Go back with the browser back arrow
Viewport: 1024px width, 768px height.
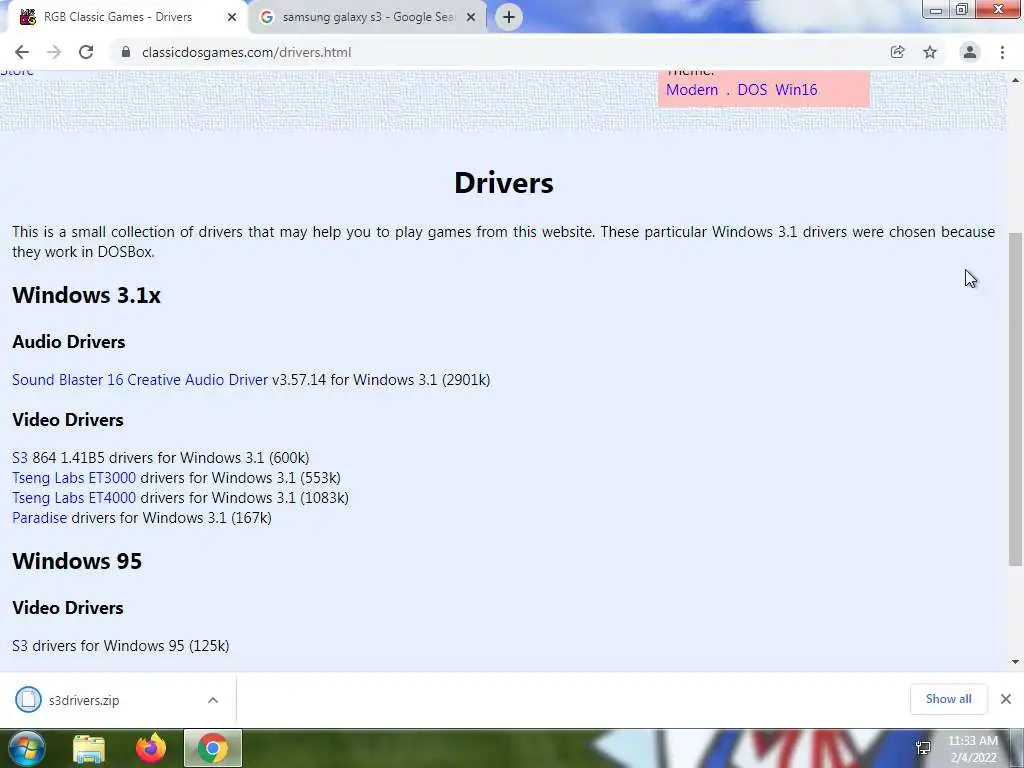tap(22, 52)
